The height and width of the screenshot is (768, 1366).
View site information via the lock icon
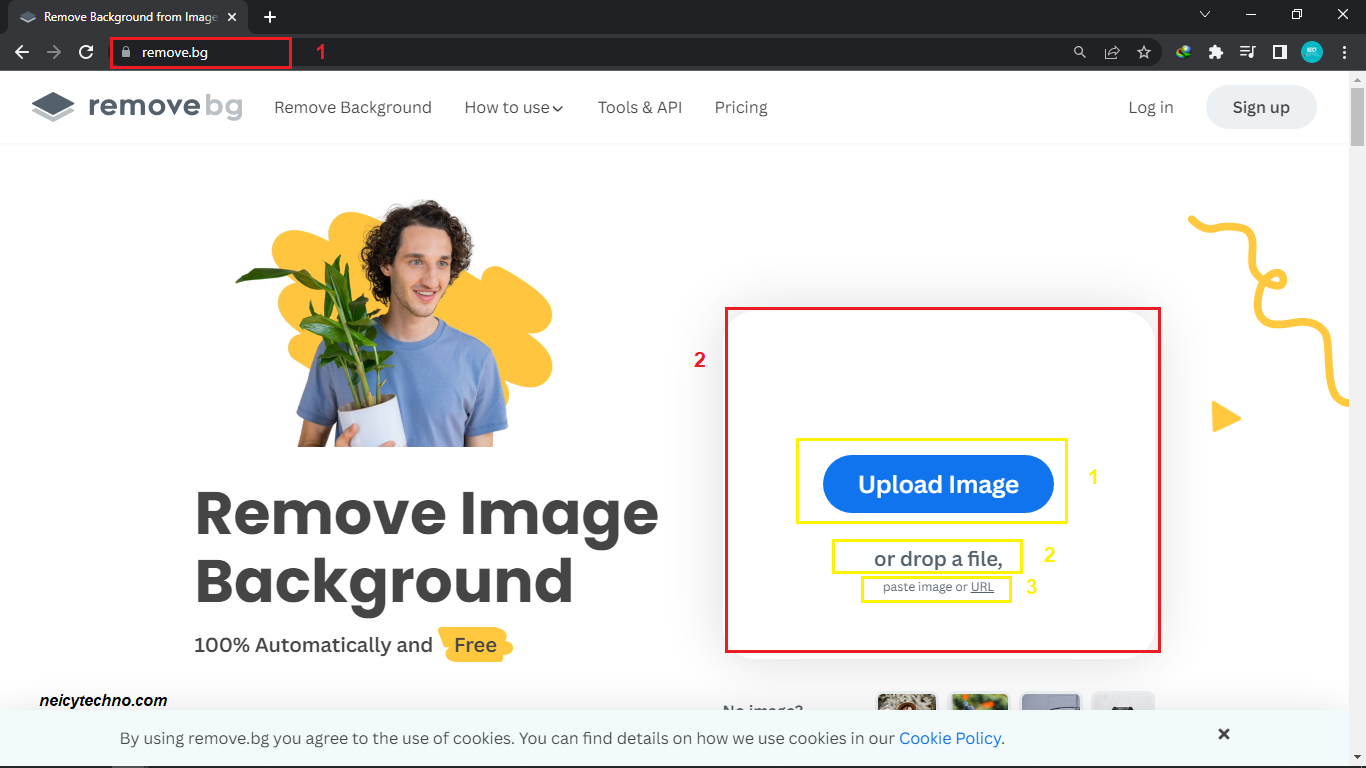[126, 52]
